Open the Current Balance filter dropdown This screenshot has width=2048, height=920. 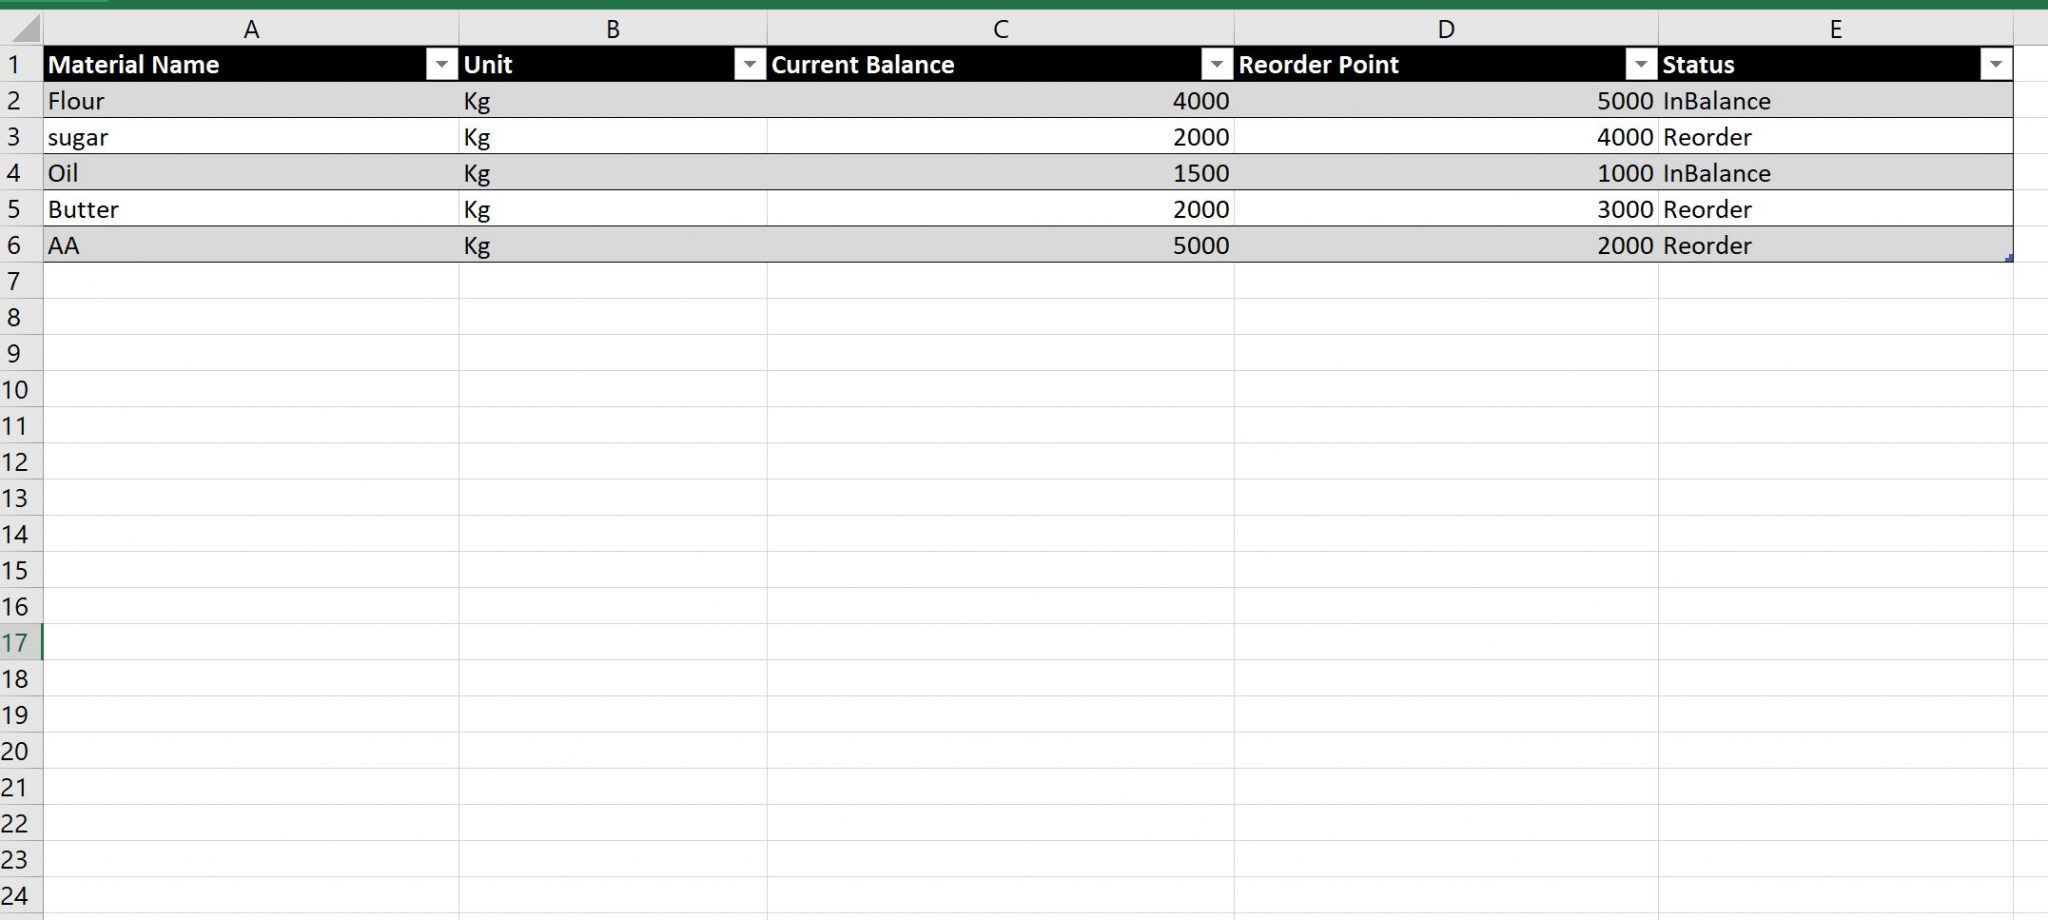1218,64
